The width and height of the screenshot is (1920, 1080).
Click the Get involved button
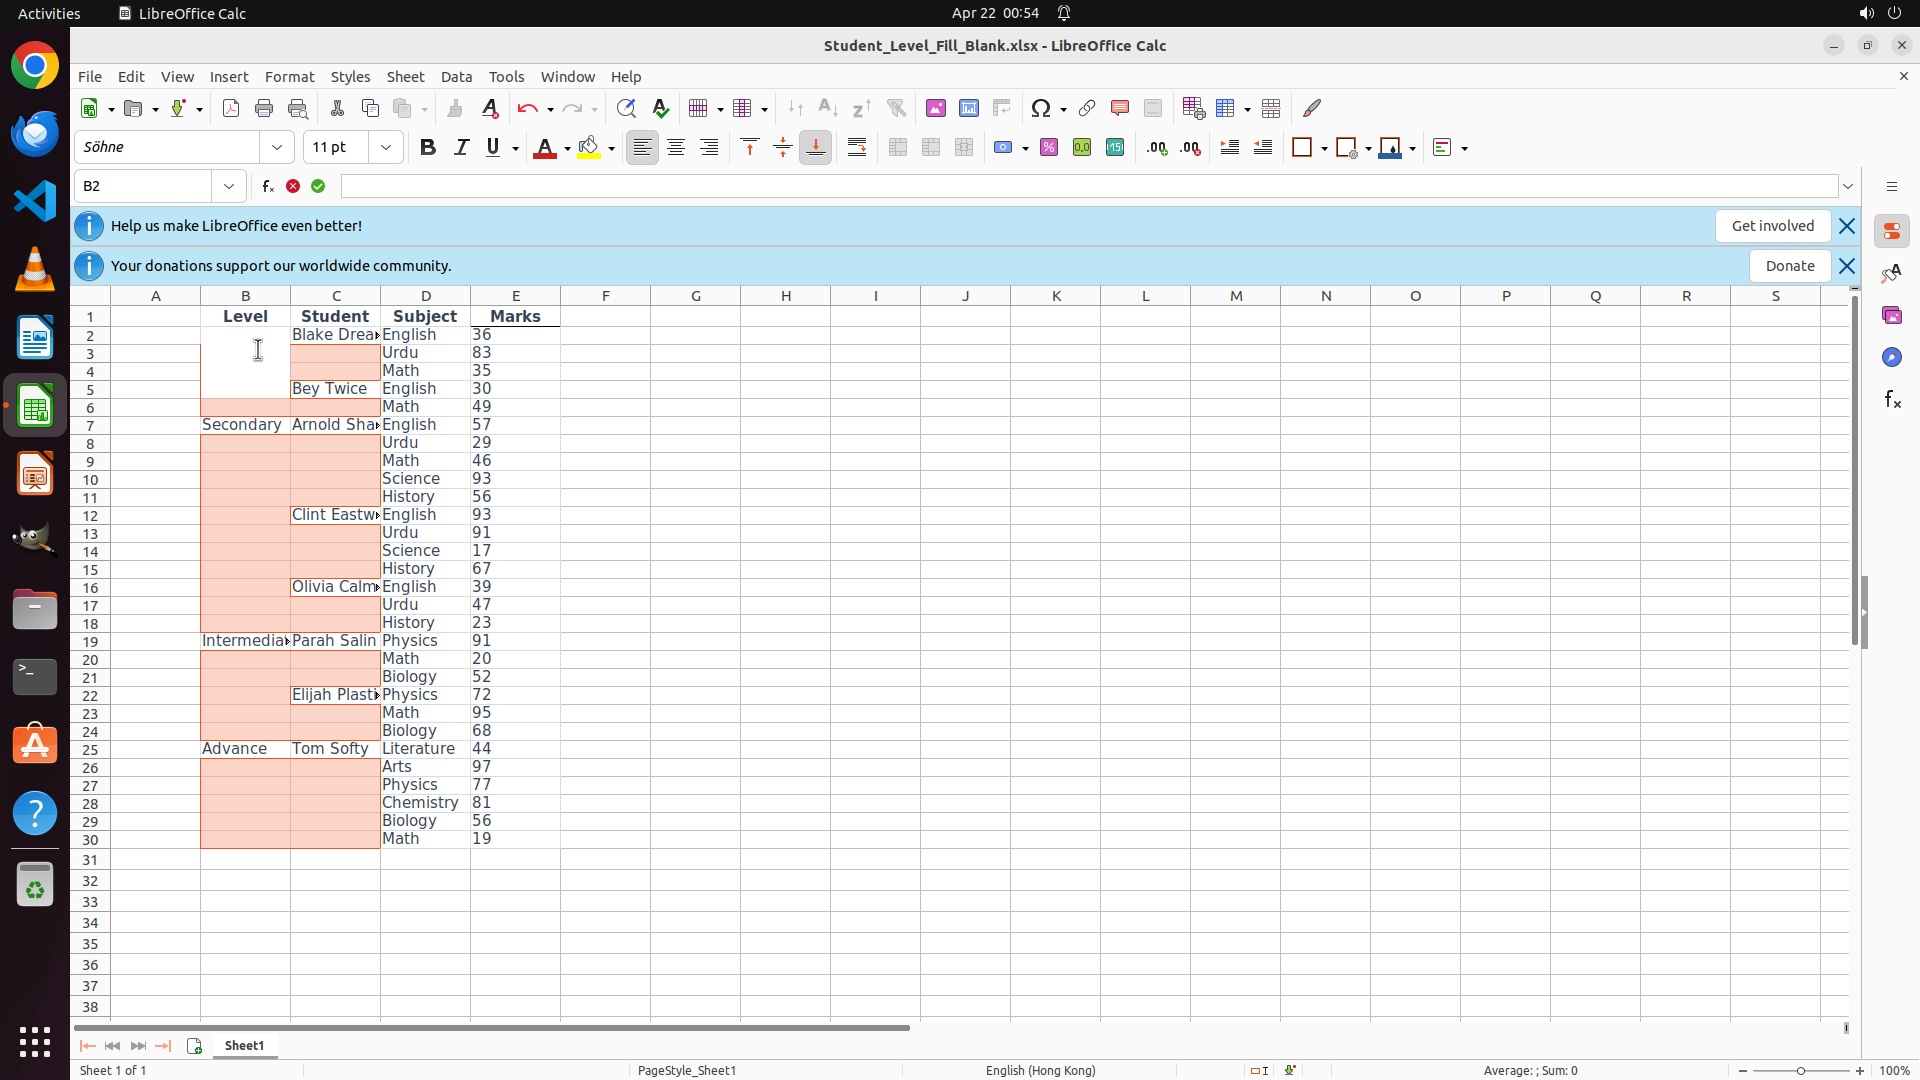(x=1772, y=226)
